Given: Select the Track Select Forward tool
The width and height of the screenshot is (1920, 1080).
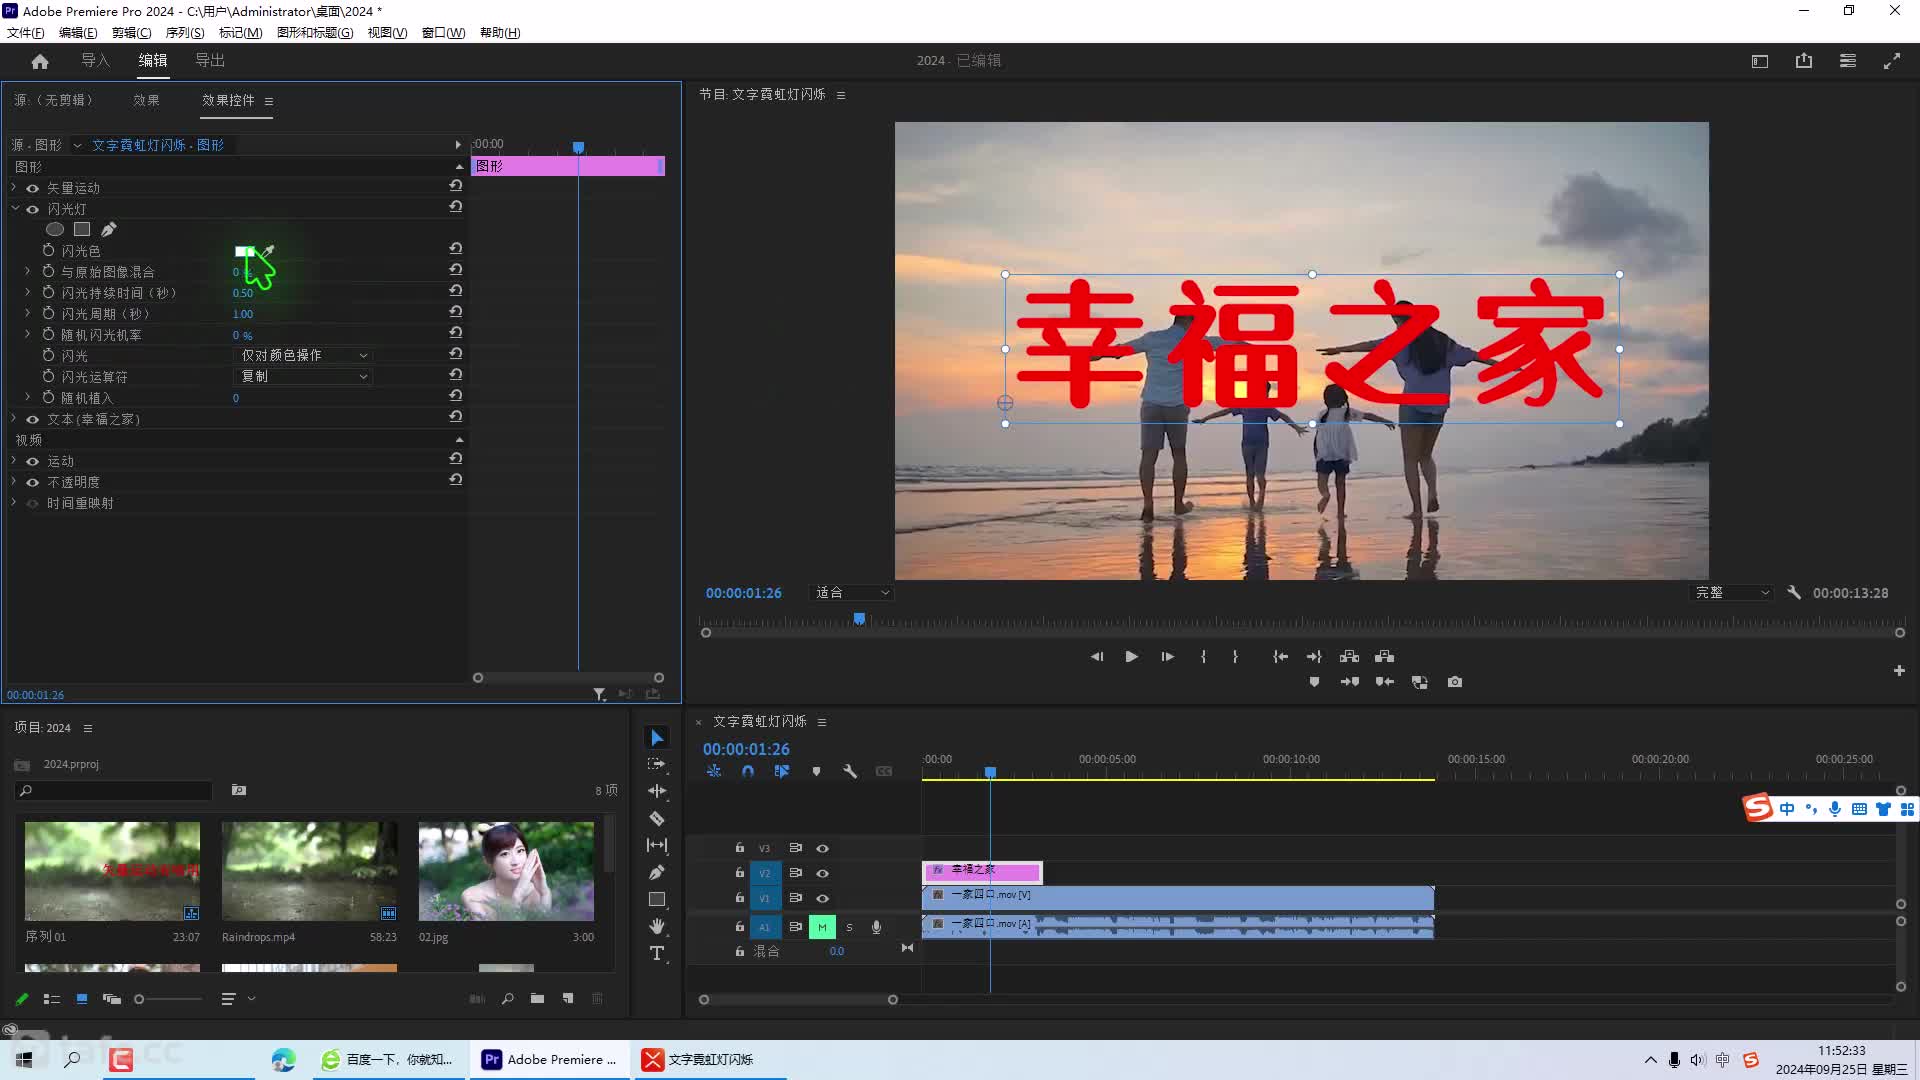Looking at the screenshot, I should (657, 764).
